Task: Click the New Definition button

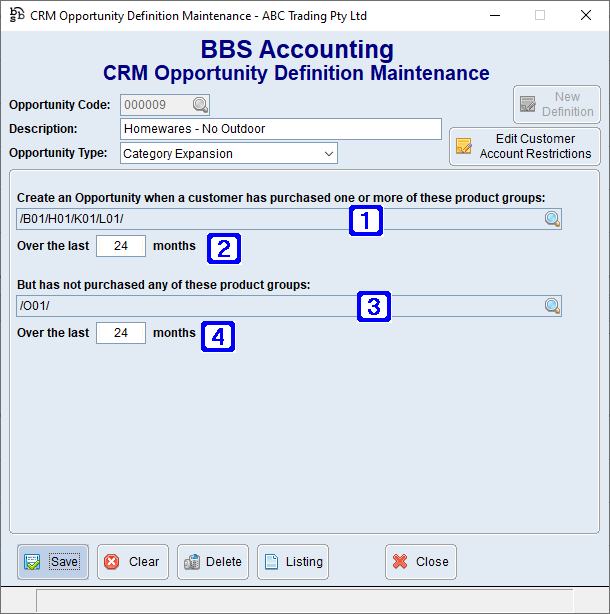Action: 557,104
